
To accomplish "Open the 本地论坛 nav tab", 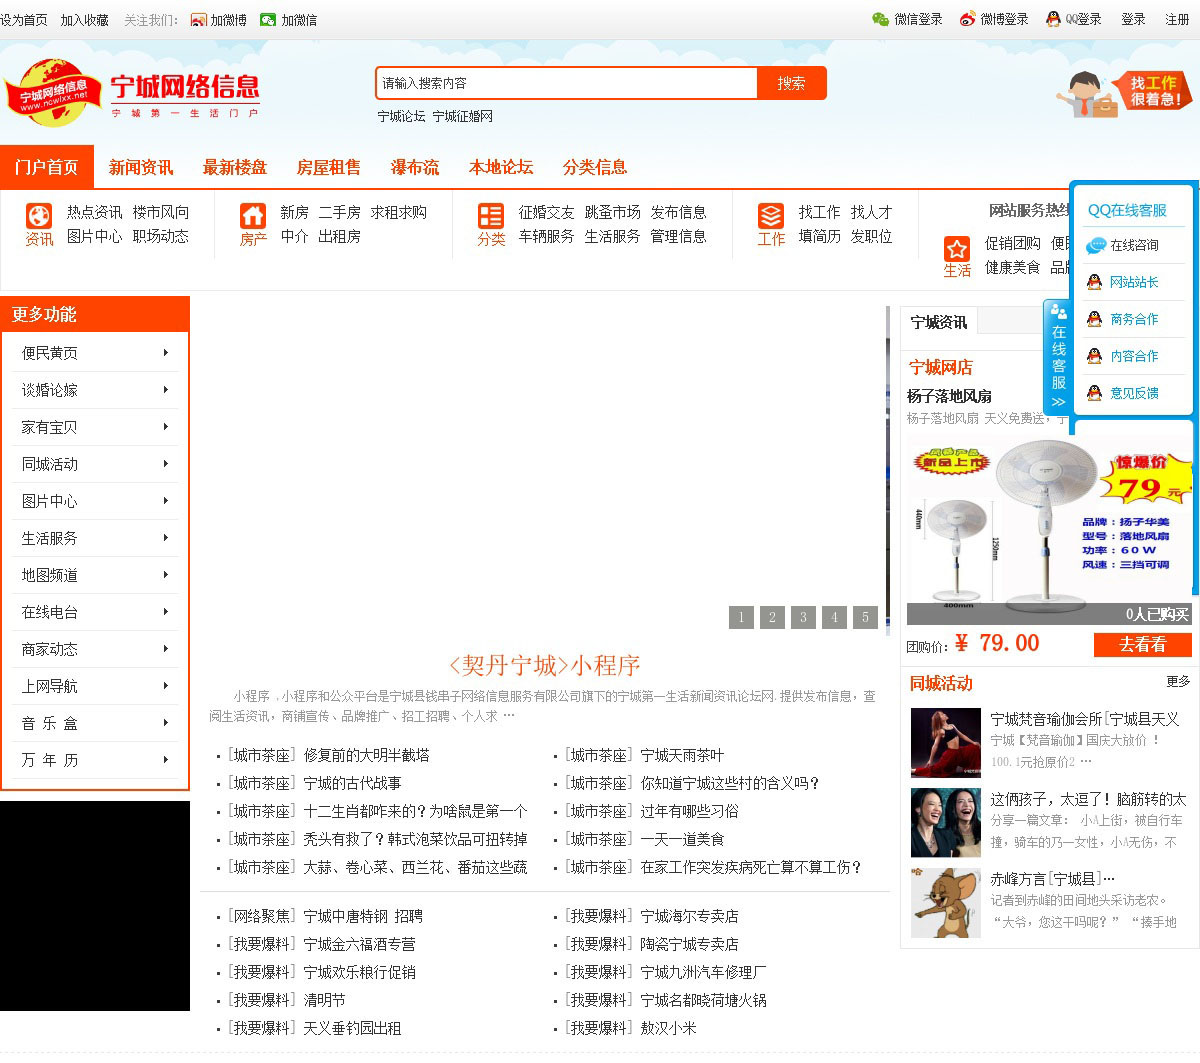I will coord(501,167).
